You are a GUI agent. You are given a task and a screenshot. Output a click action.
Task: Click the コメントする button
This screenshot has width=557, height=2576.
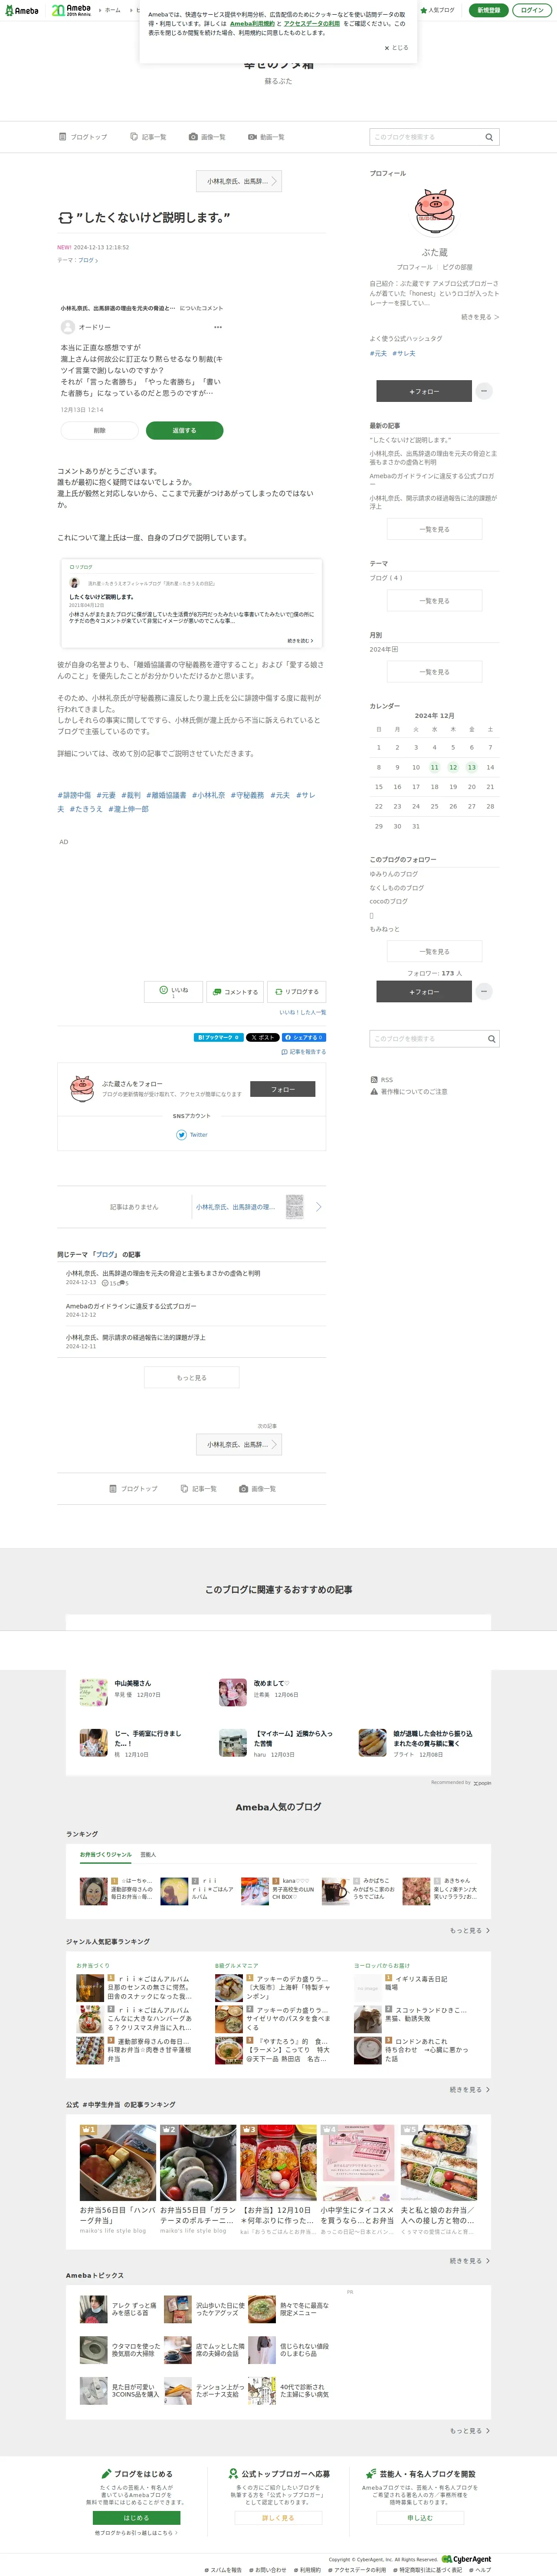point(235,992)
